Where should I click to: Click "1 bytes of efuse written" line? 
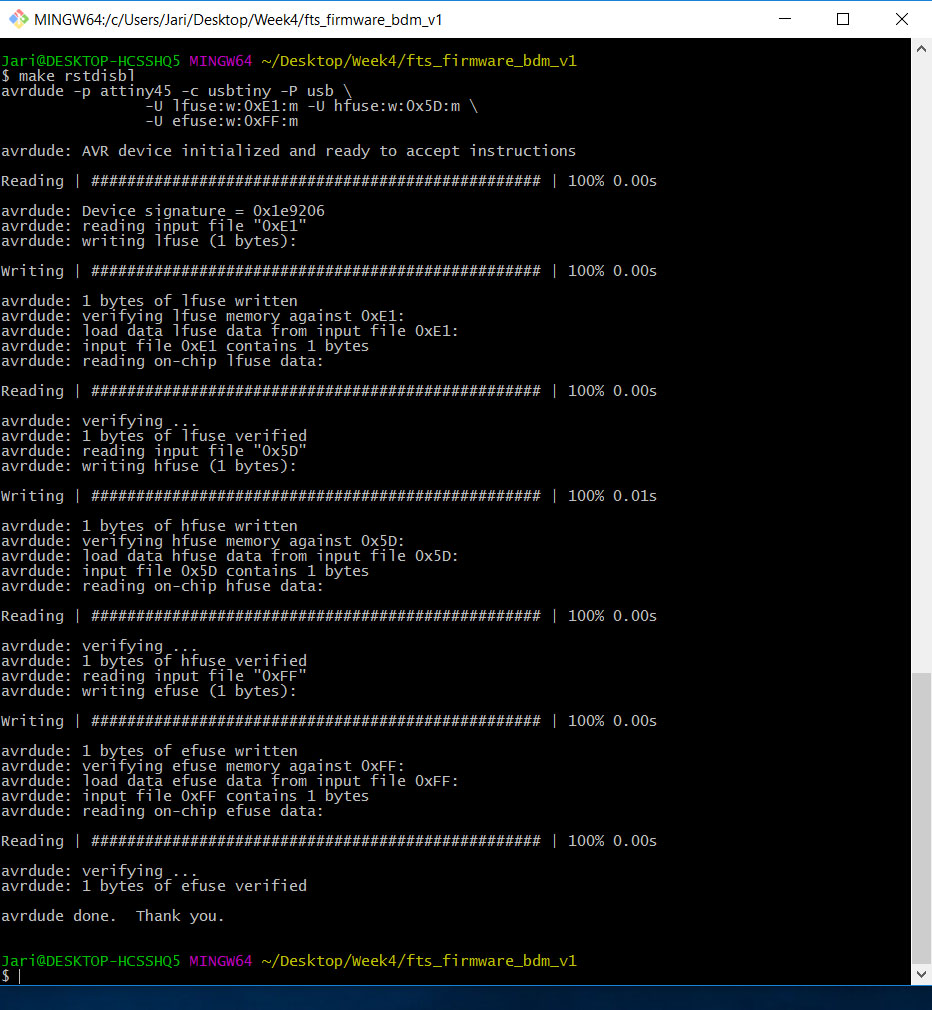[x=149, y=751]
